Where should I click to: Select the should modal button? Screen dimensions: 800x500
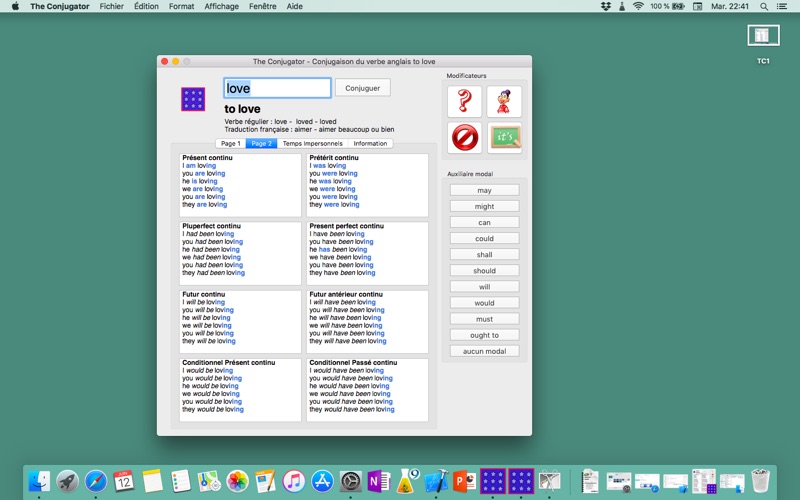click(x=484, y=271)
